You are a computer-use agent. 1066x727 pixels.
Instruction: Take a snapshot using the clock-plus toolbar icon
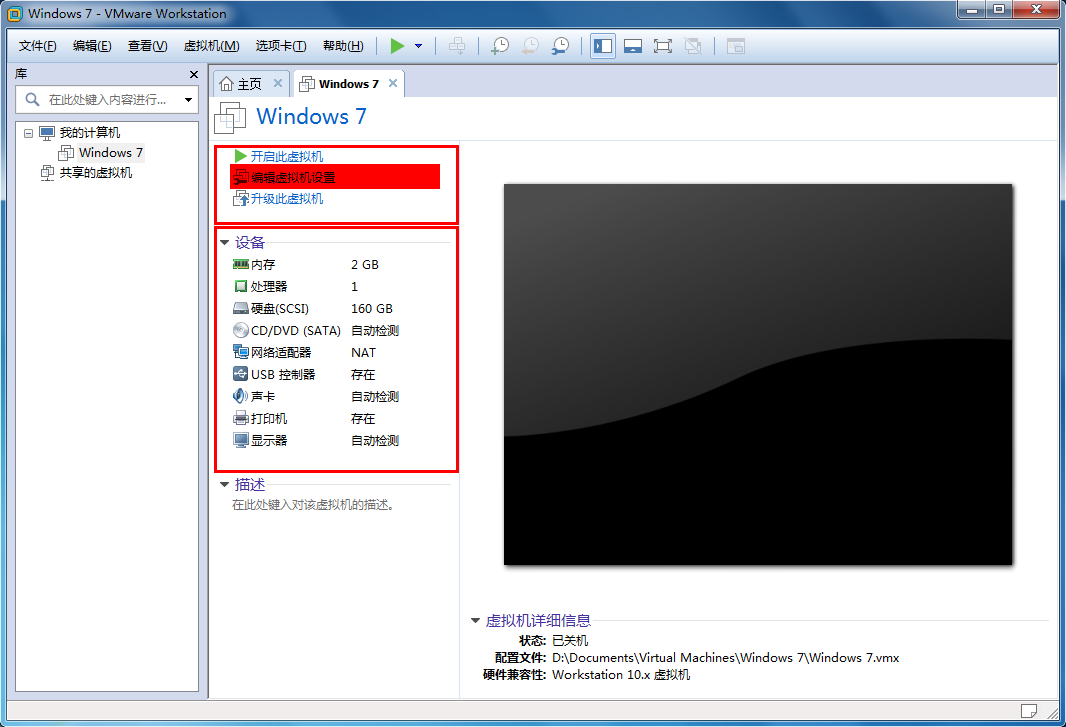click(x=500, y=46)
